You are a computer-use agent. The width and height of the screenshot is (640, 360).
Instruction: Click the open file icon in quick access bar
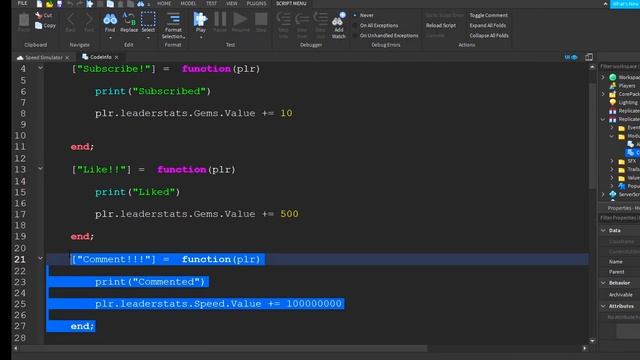point(49,4)
